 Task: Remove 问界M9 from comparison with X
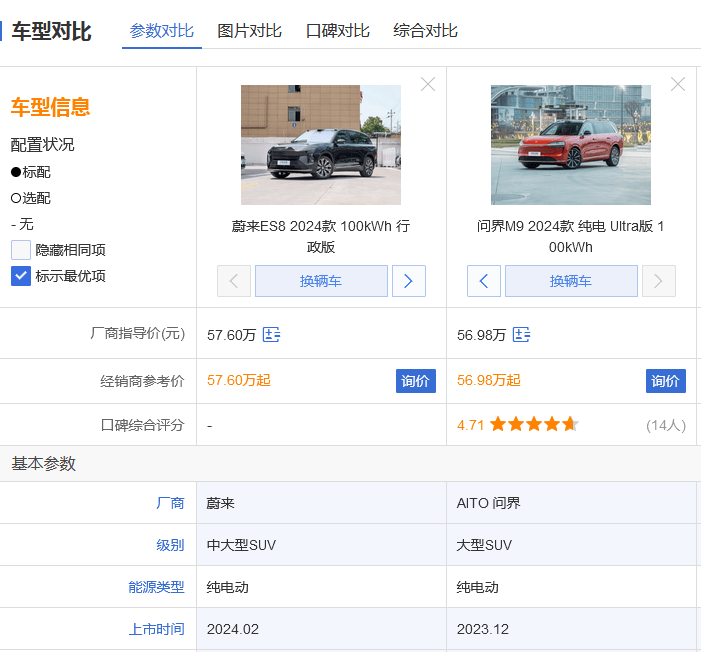point(678,84)
